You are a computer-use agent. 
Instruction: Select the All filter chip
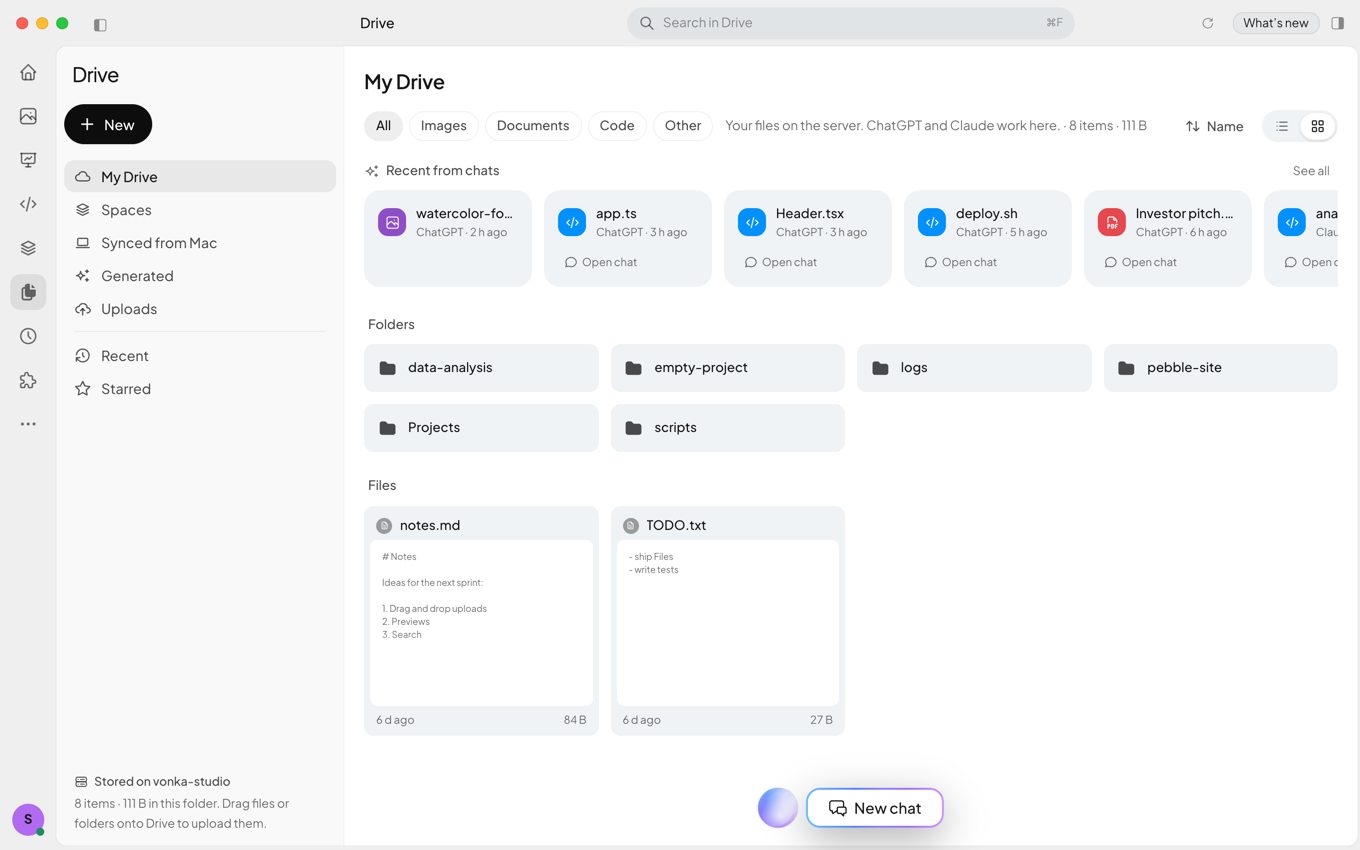click(384, 126)
